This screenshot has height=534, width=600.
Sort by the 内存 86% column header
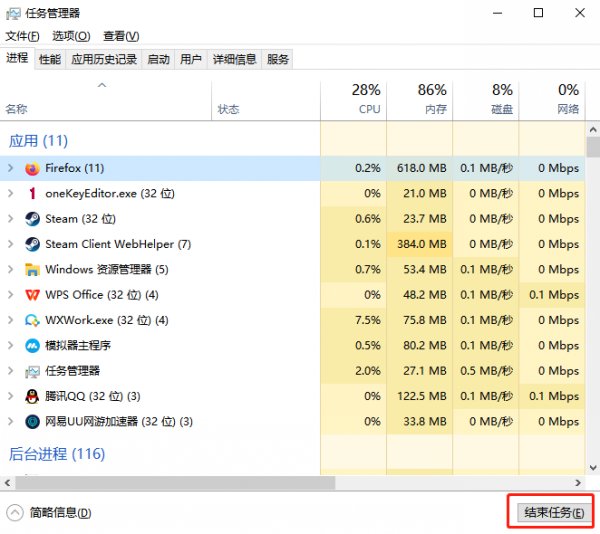(x=419, y=100)
